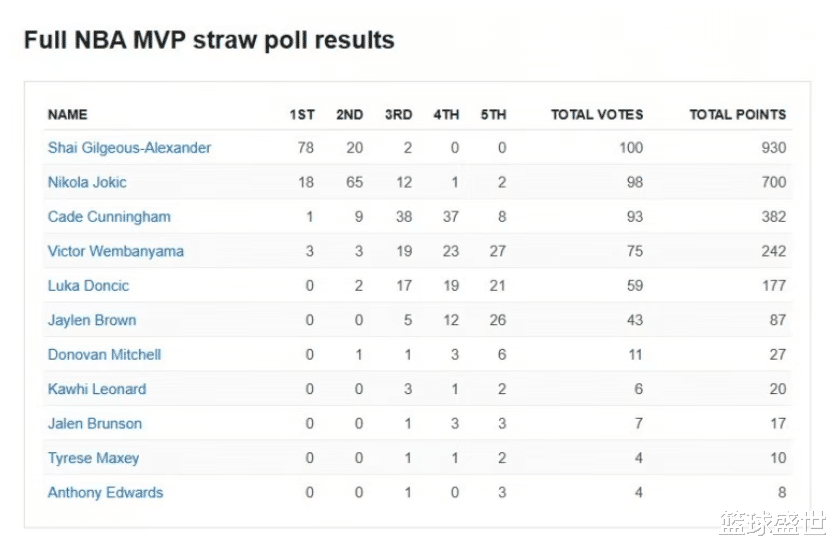The height and width of the screenshot is (554, 840).
Task: Click the NAME column header
Action: coord(68,115)
